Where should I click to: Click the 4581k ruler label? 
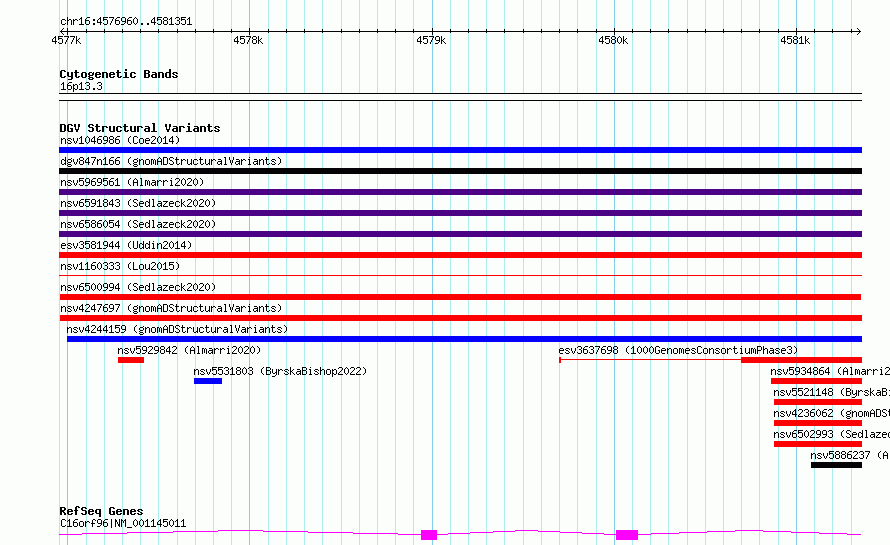(x=795, y=40)
